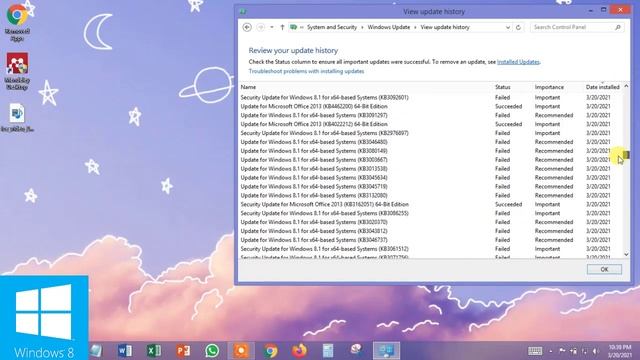This screenshot has height=360, width=640.
Task: Open Google Chrome from the taskbar
Action: pyautogui.click(x=270, y=351)
